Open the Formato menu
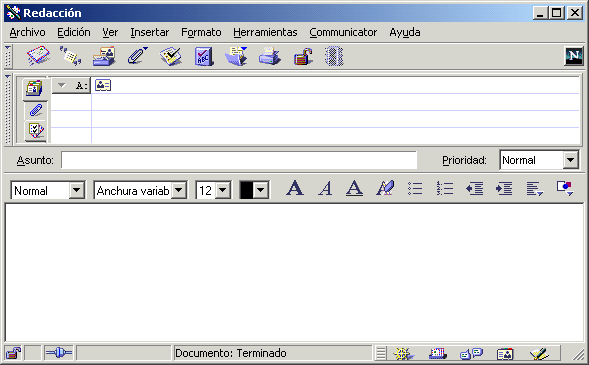The height and width of the screenshot is (365, 589). [x=201, y=32]
